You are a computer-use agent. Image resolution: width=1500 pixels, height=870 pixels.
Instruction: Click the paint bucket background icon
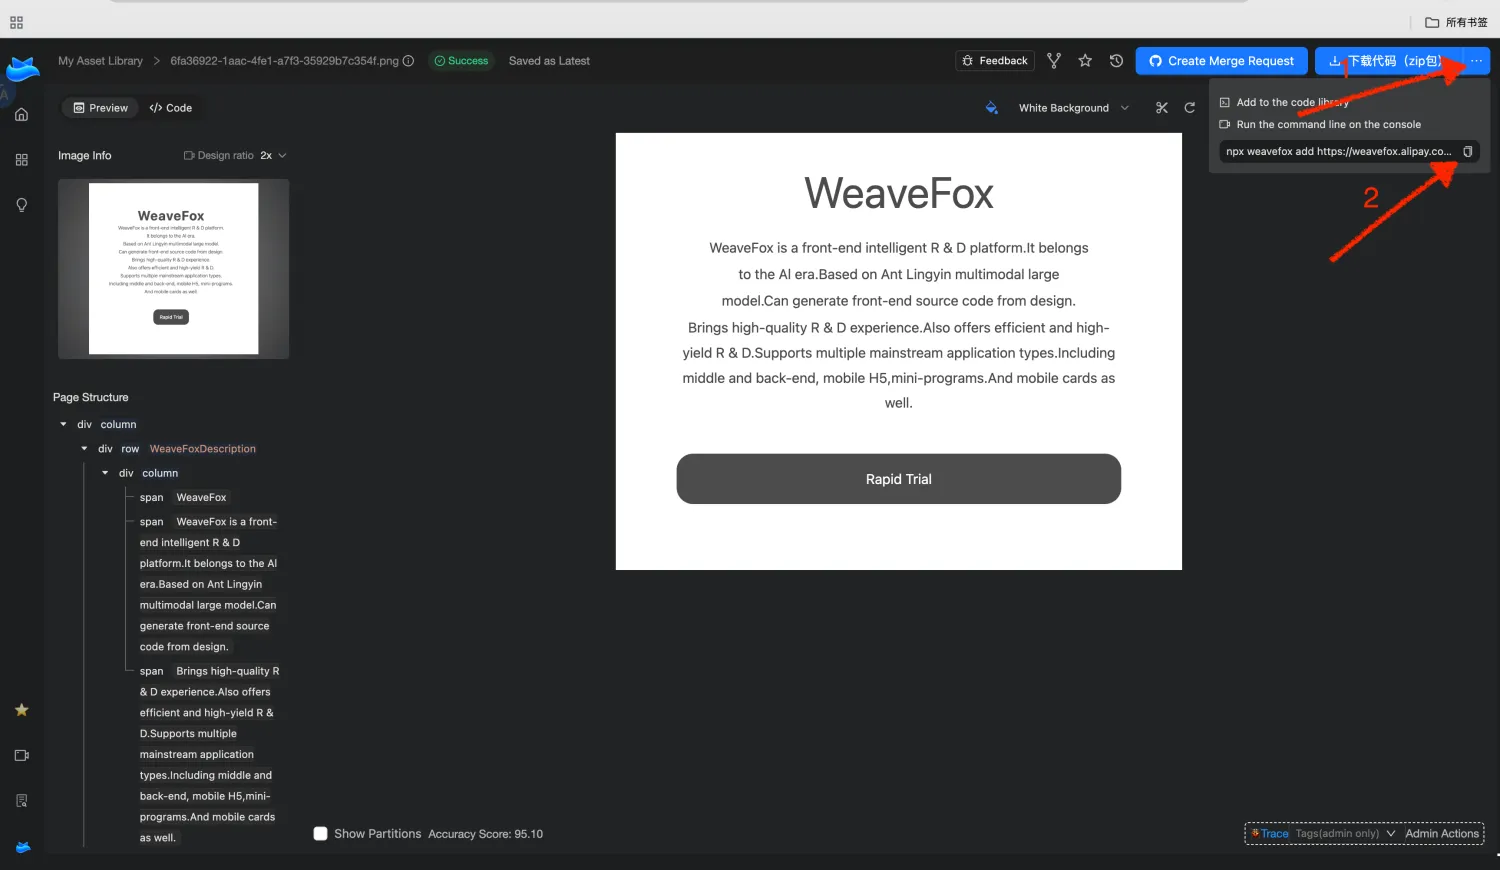(x=991, y=108)
